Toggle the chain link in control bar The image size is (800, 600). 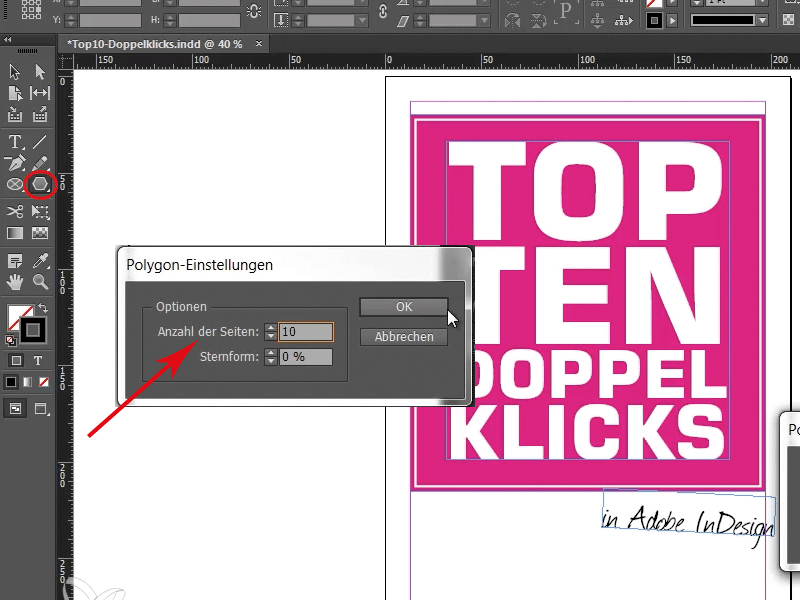click(x=383, y=12)
